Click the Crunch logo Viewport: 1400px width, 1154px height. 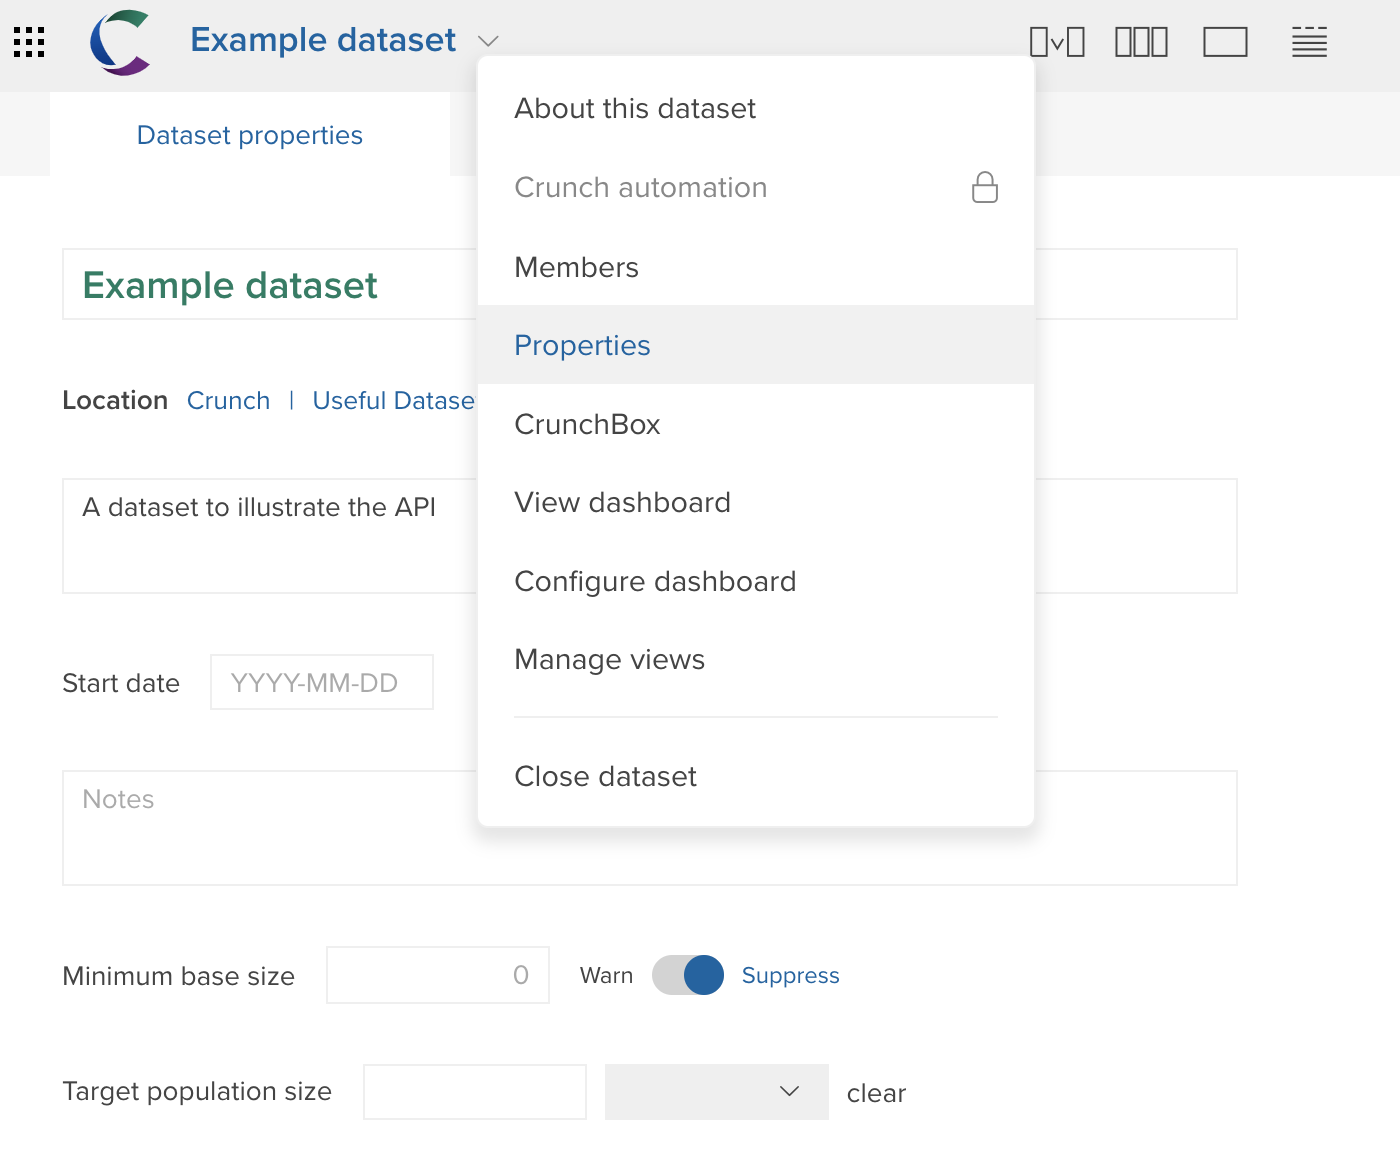(x=119, y=42)
